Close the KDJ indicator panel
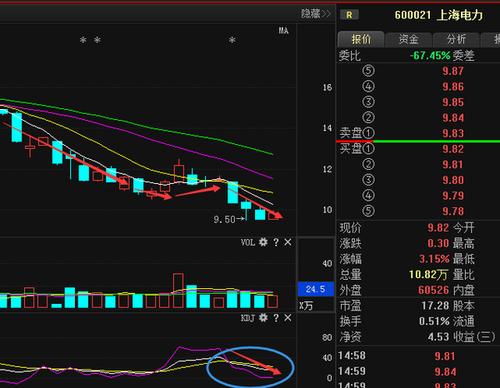500x388 pixels. (288, 318)
